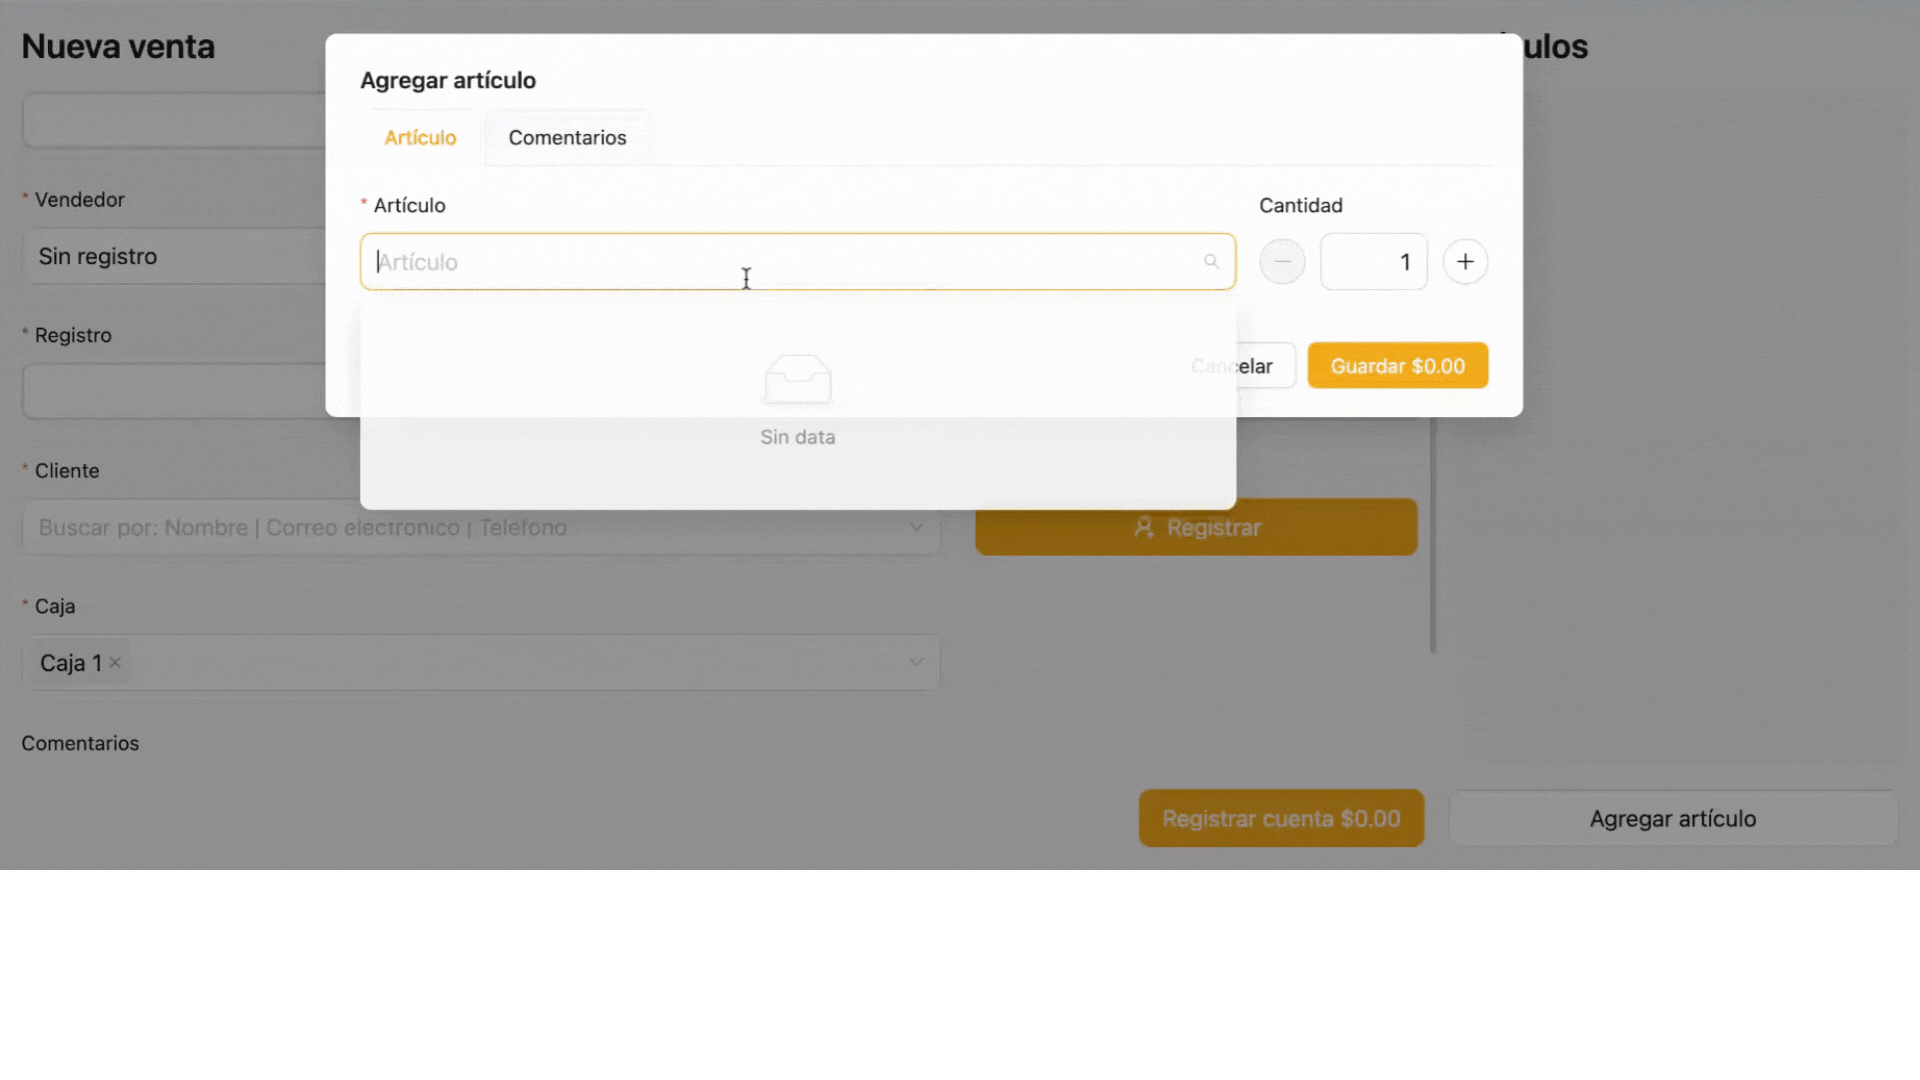Click the Agregar artículo button

click(1672, 819)
